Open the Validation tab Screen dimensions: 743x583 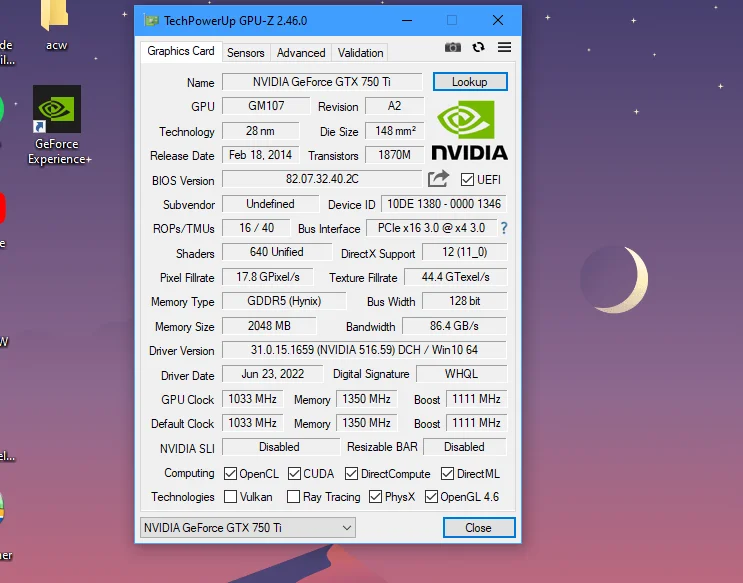pyautogui.click(x=360, y=53)
